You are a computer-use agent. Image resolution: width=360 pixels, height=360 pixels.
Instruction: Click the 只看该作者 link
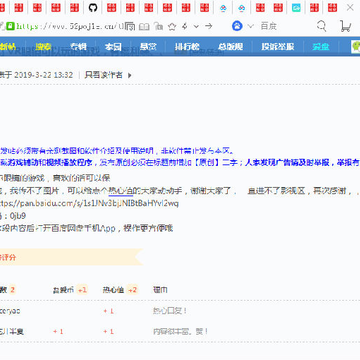(x=103, y=75)
